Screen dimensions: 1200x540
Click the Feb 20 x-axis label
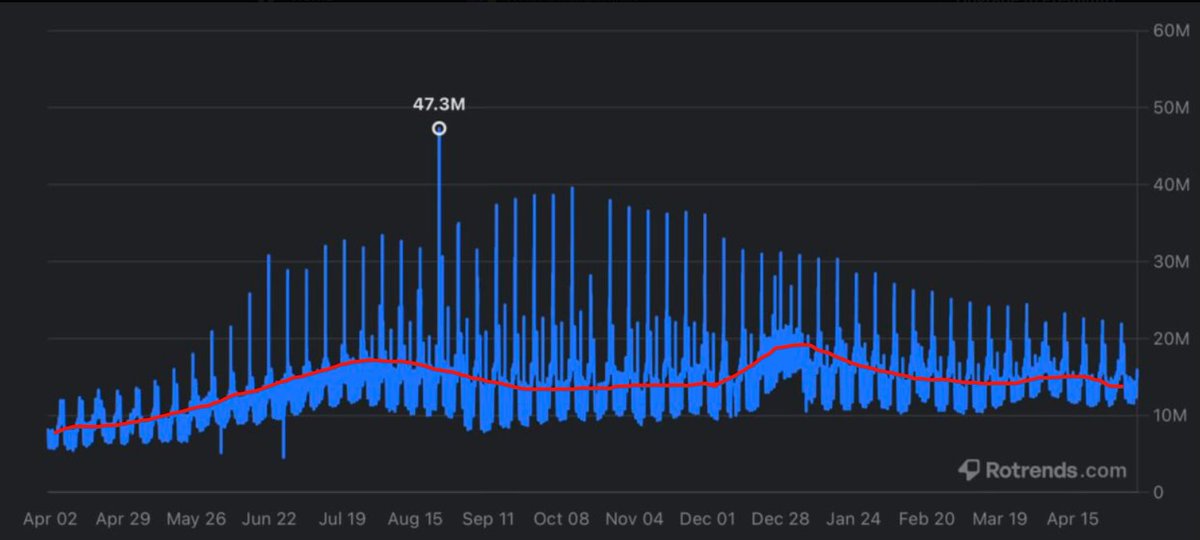(x=926, y=519)
